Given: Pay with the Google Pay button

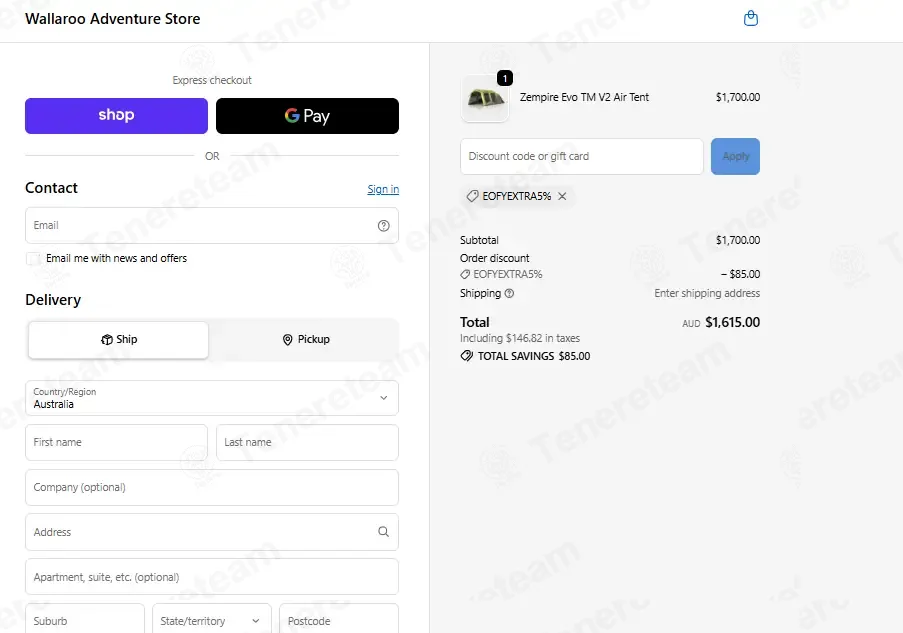Looking at the screenshot, I should [308, 116].
